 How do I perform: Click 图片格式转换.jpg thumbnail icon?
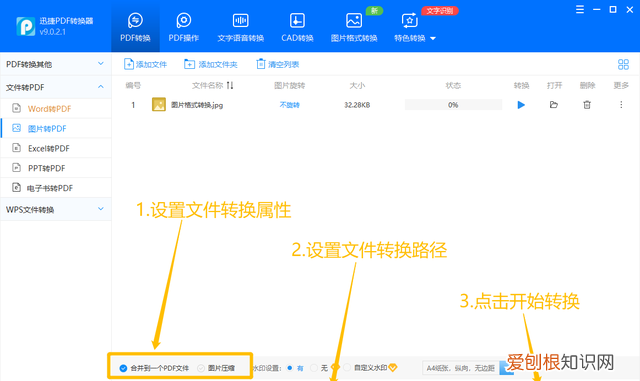click(x=159, y=105)
